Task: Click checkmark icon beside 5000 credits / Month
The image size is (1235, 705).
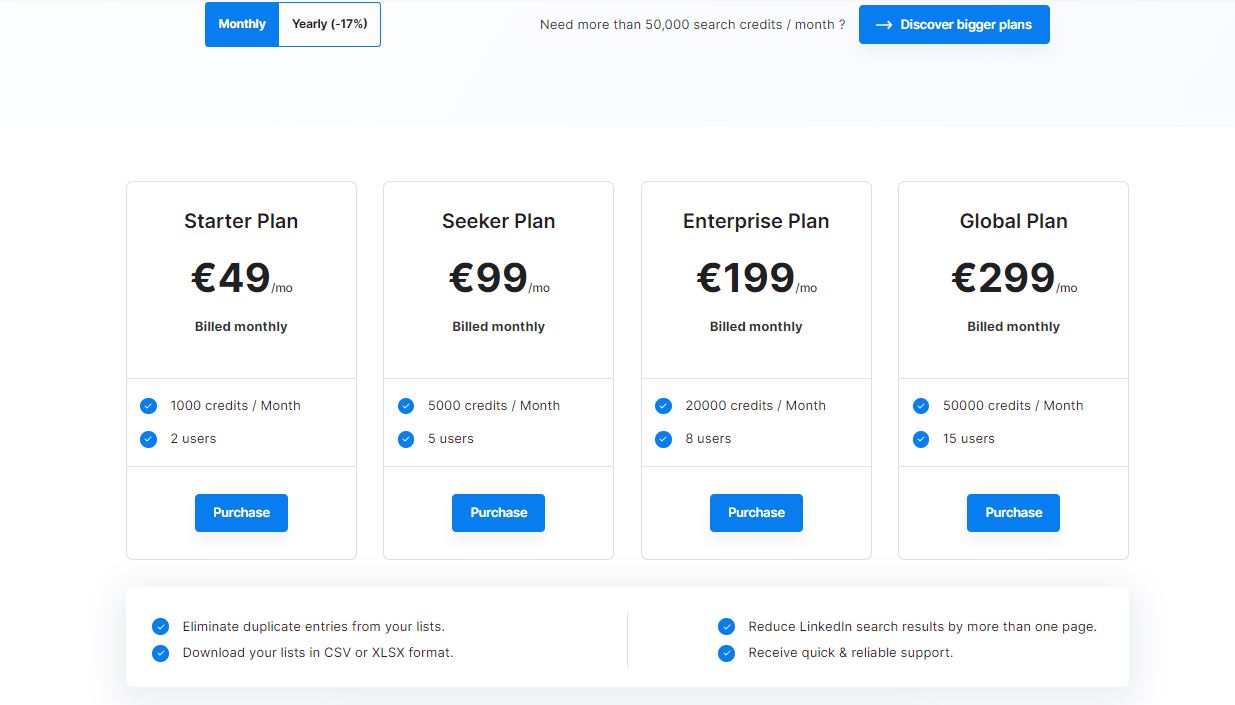Action: pyautogui.click(x=406, y=406)
